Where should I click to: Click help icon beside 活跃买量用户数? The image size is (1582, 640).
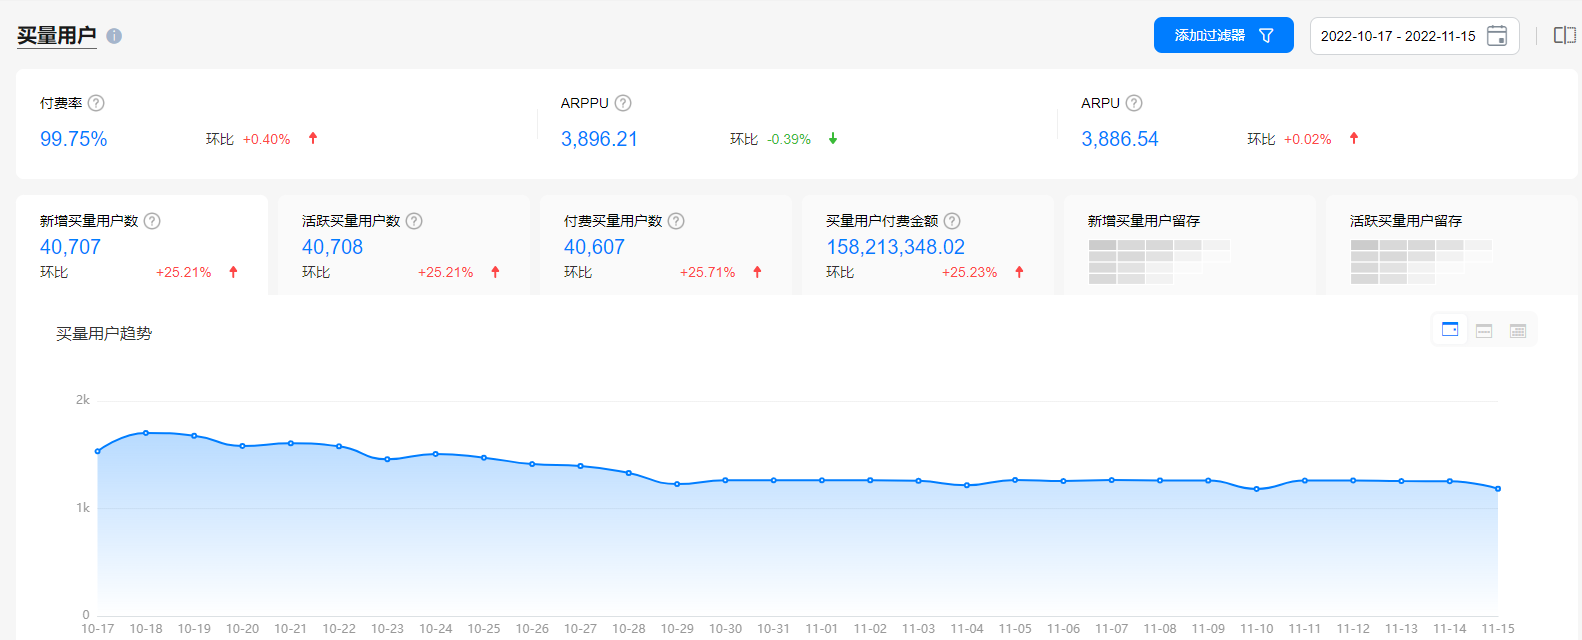coord(414,221)
